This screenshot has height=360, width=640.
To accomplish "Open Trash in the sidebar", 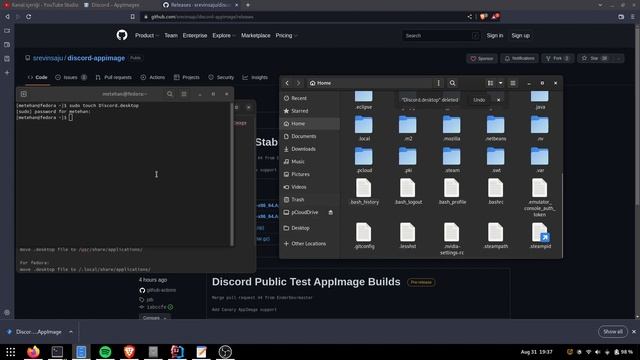I will coord(309,200).
